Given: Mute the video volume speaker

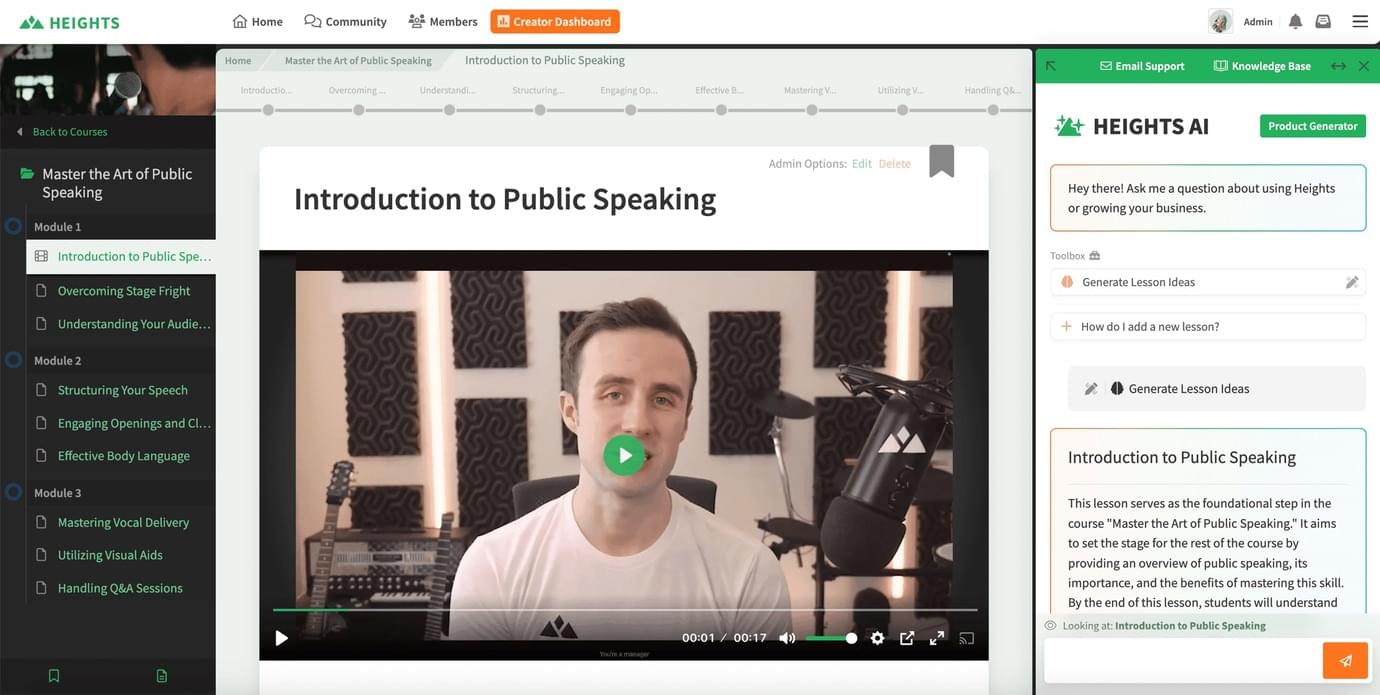Looking at the screenshot, I should point(787,638).
